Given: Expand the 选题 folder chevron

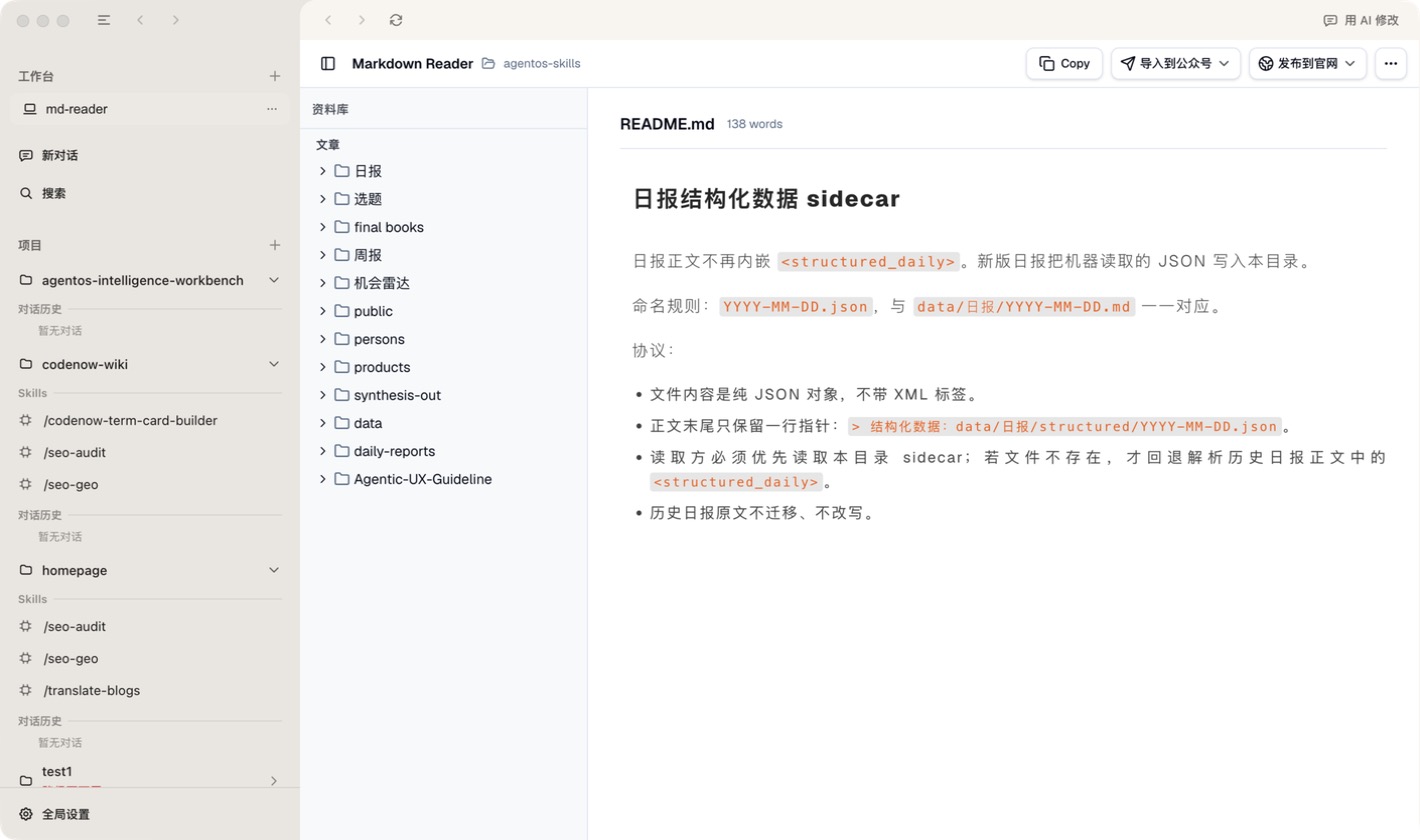Looking at the screenshot, I should coord(323,199).
